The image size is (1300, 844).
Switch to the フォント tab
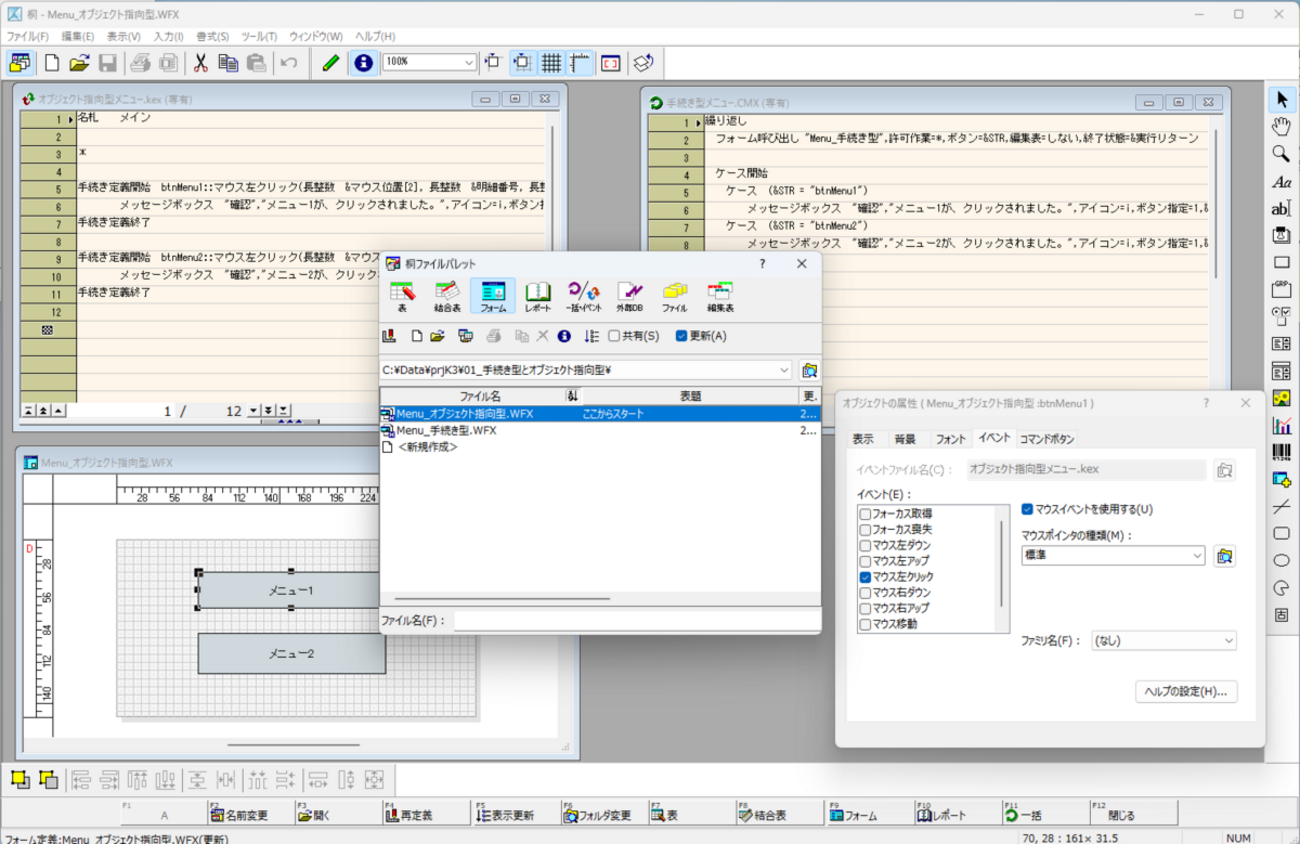pos(950,439)
